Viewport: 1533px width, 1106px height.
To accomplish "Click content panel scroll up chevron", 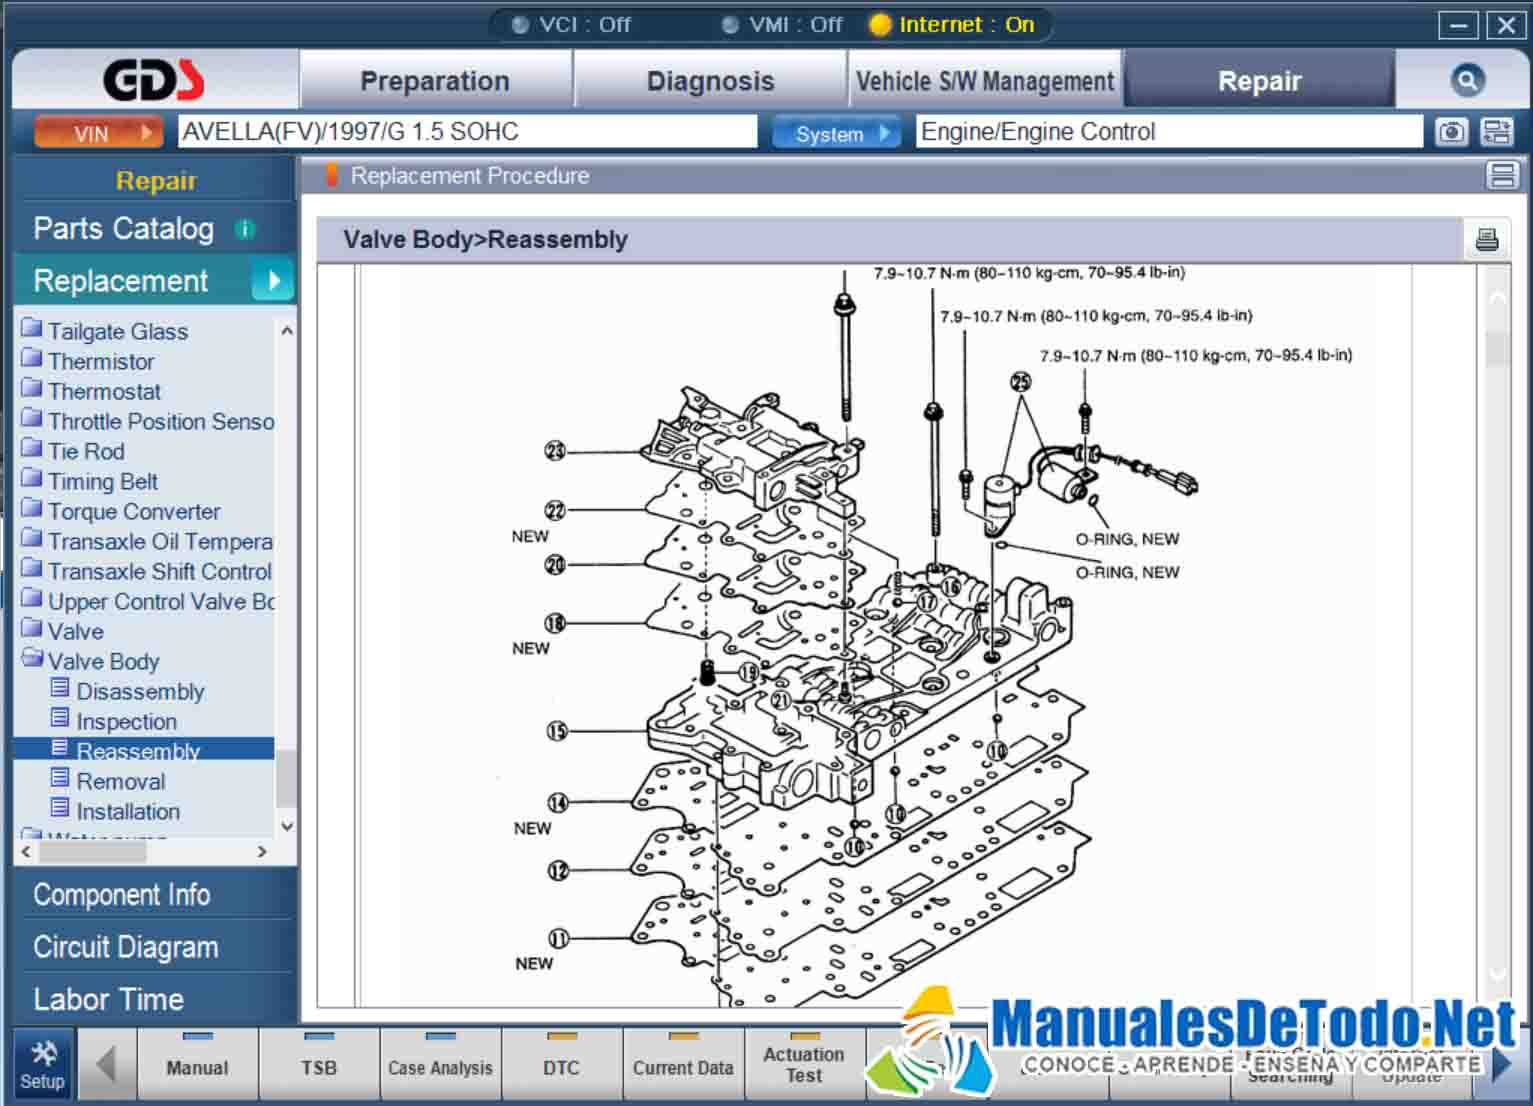I will tap(1497, 297).
